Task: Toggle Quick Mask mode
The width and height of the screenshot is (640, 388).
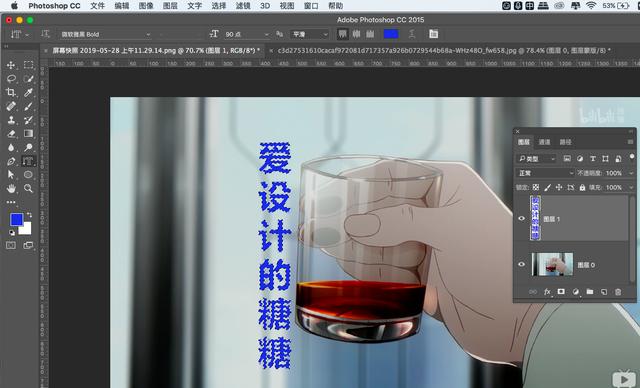Action: [x=11, y=245]
